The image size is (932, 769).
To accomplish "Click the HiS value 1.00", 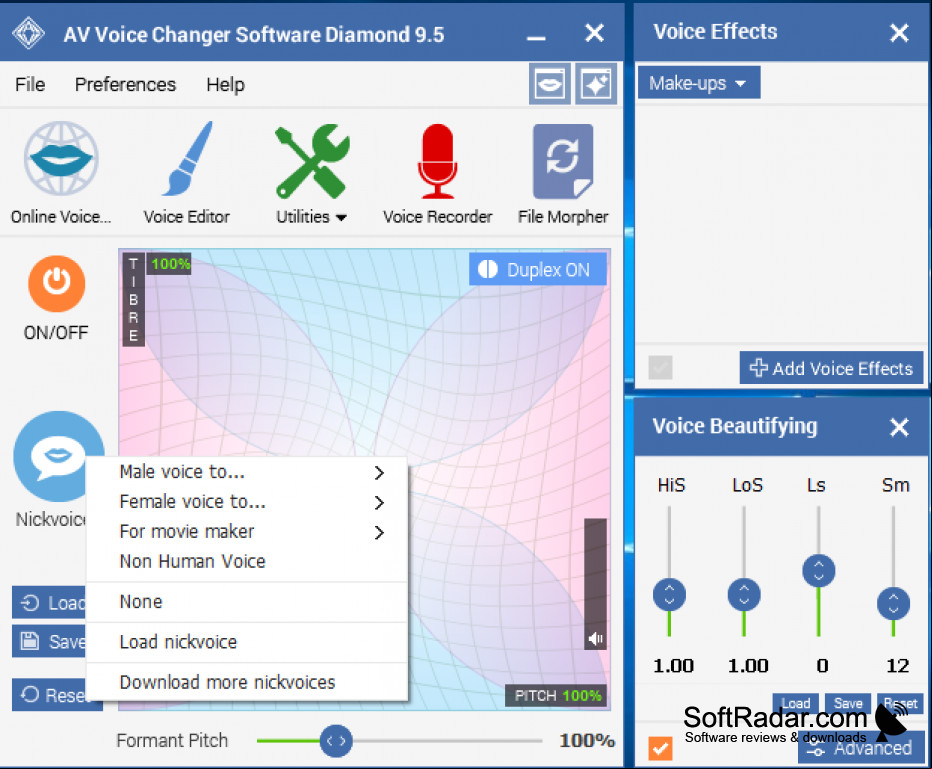I will pyautogui.click(x=673, y=666).
